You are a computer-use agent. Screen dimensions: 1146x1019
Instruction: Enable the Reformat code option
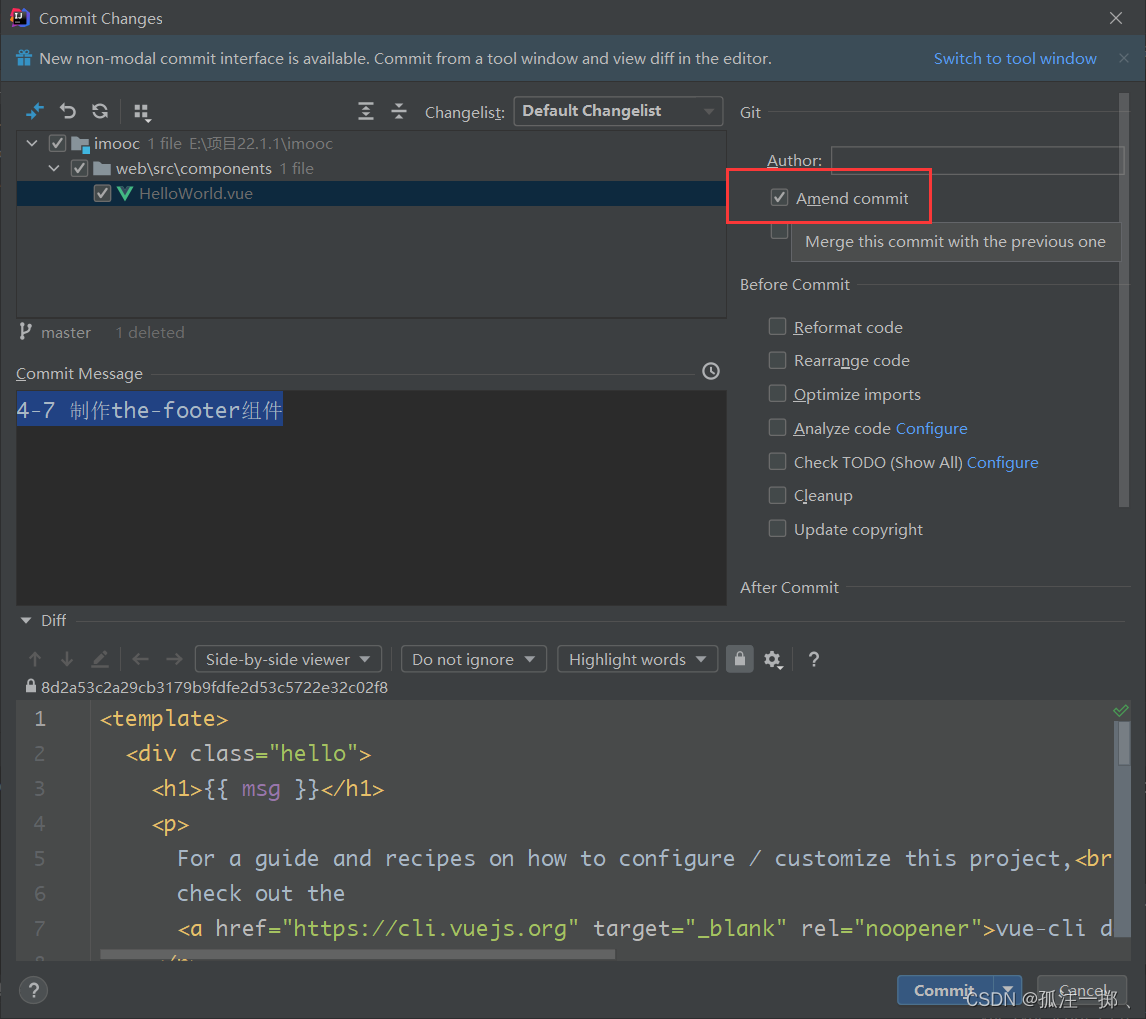pyautogui.click(x=778, y=326)
